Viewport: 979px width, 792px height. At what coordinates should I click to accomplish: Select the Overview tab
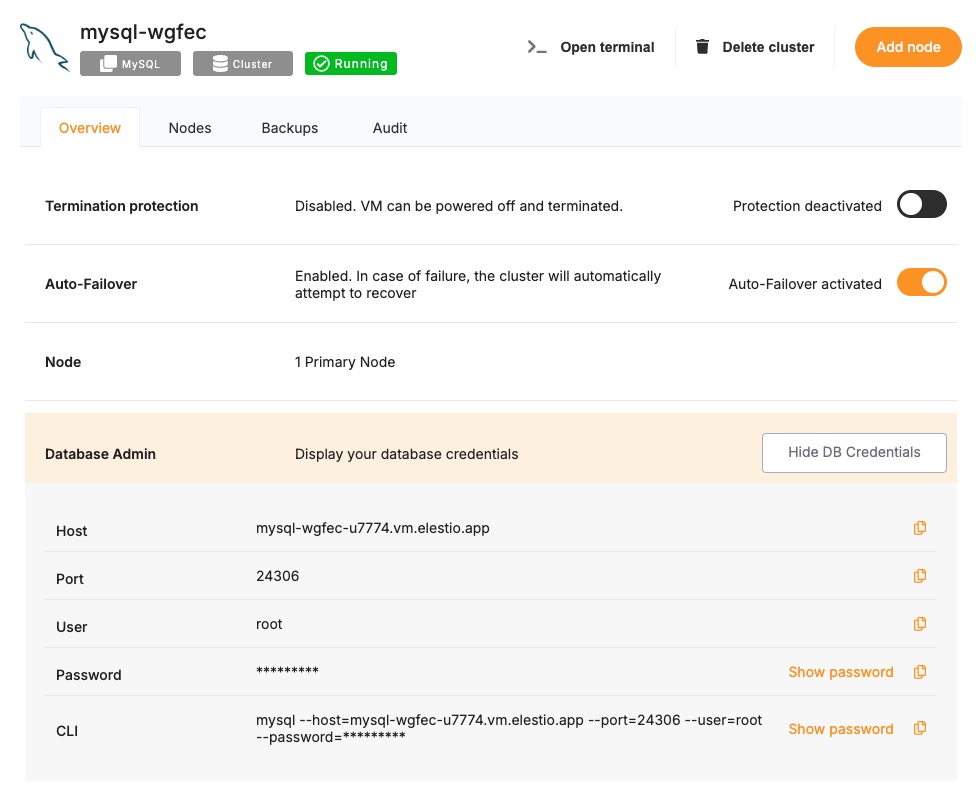point(90,128)
